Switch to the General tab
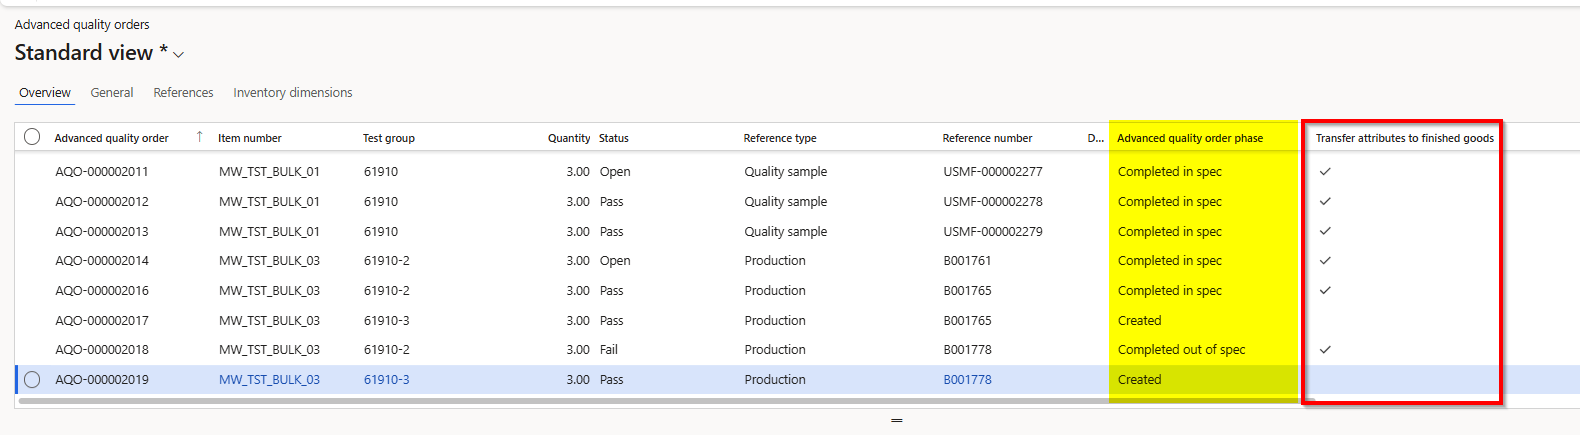1580x435 pixels. click(x=111, y=93)
